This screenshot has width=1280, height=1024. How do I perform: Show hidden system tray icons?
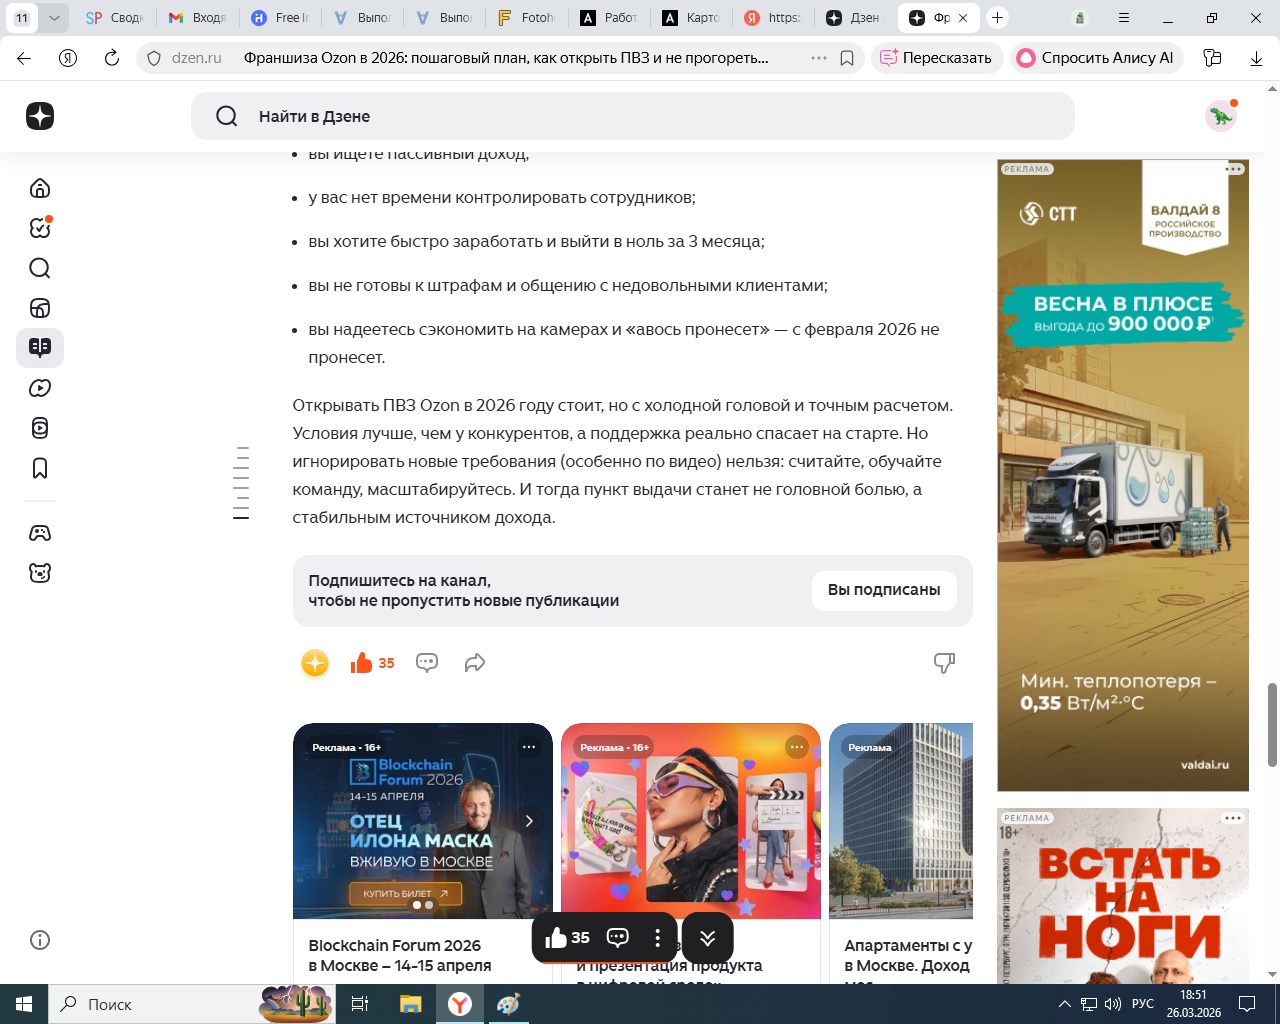click(x=1065, y=1004)
